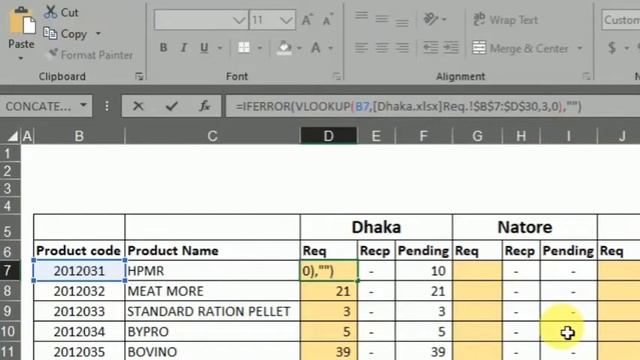
Task: Select the Format Painter tool
Action: pos(91,55)
